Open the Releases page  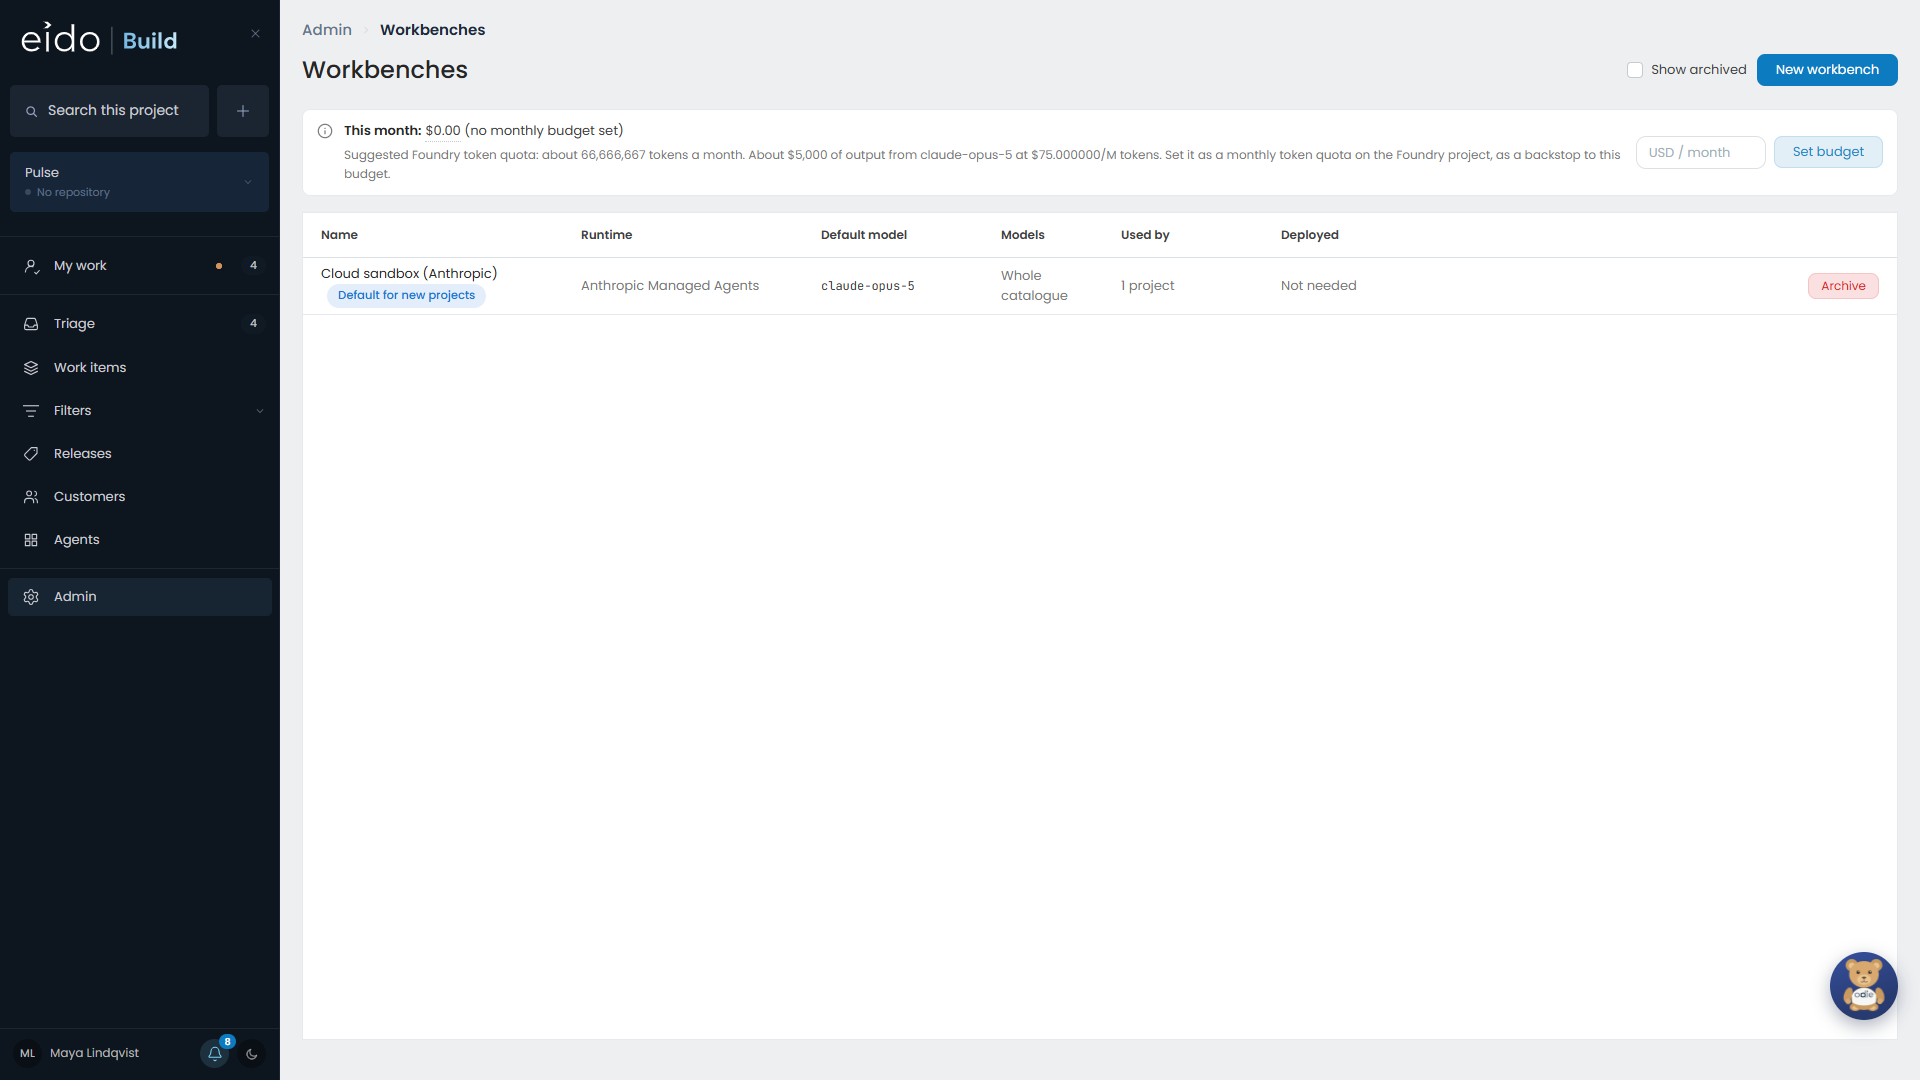click(140, 454)
